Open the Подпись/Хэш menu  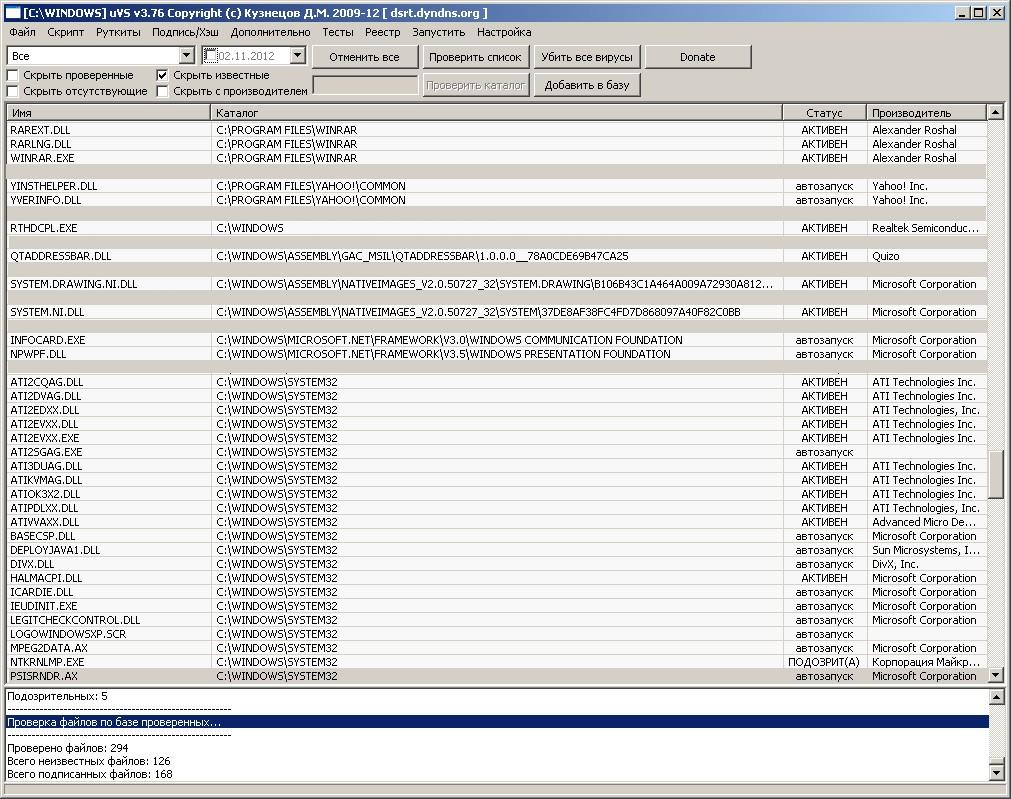[185, 32]
